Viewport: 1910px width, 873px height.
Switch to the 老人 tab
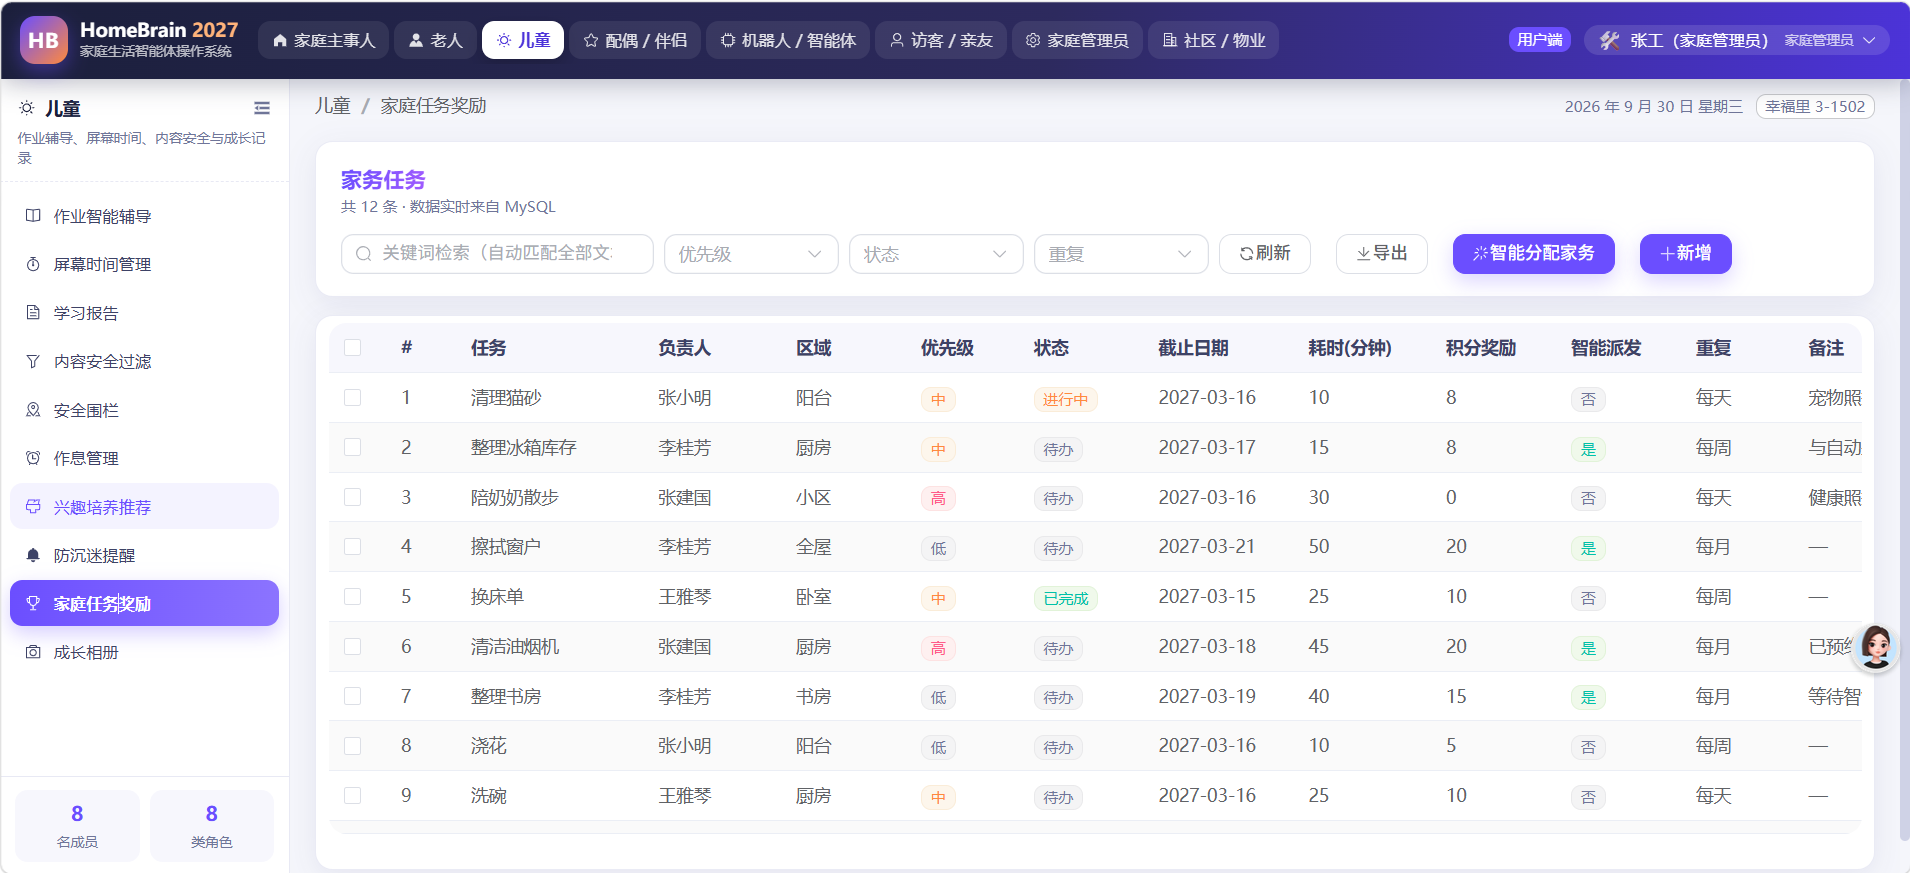point(435,40)
